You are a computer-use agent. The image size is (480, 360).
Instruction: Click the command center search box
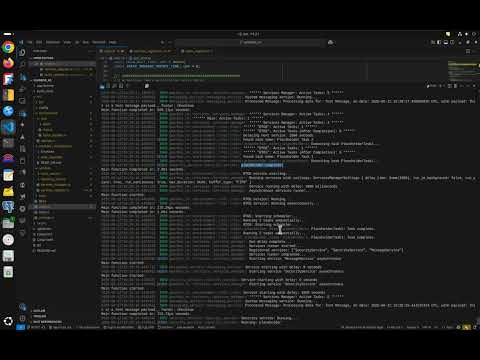pyautogui.click(x=250, y=42)
